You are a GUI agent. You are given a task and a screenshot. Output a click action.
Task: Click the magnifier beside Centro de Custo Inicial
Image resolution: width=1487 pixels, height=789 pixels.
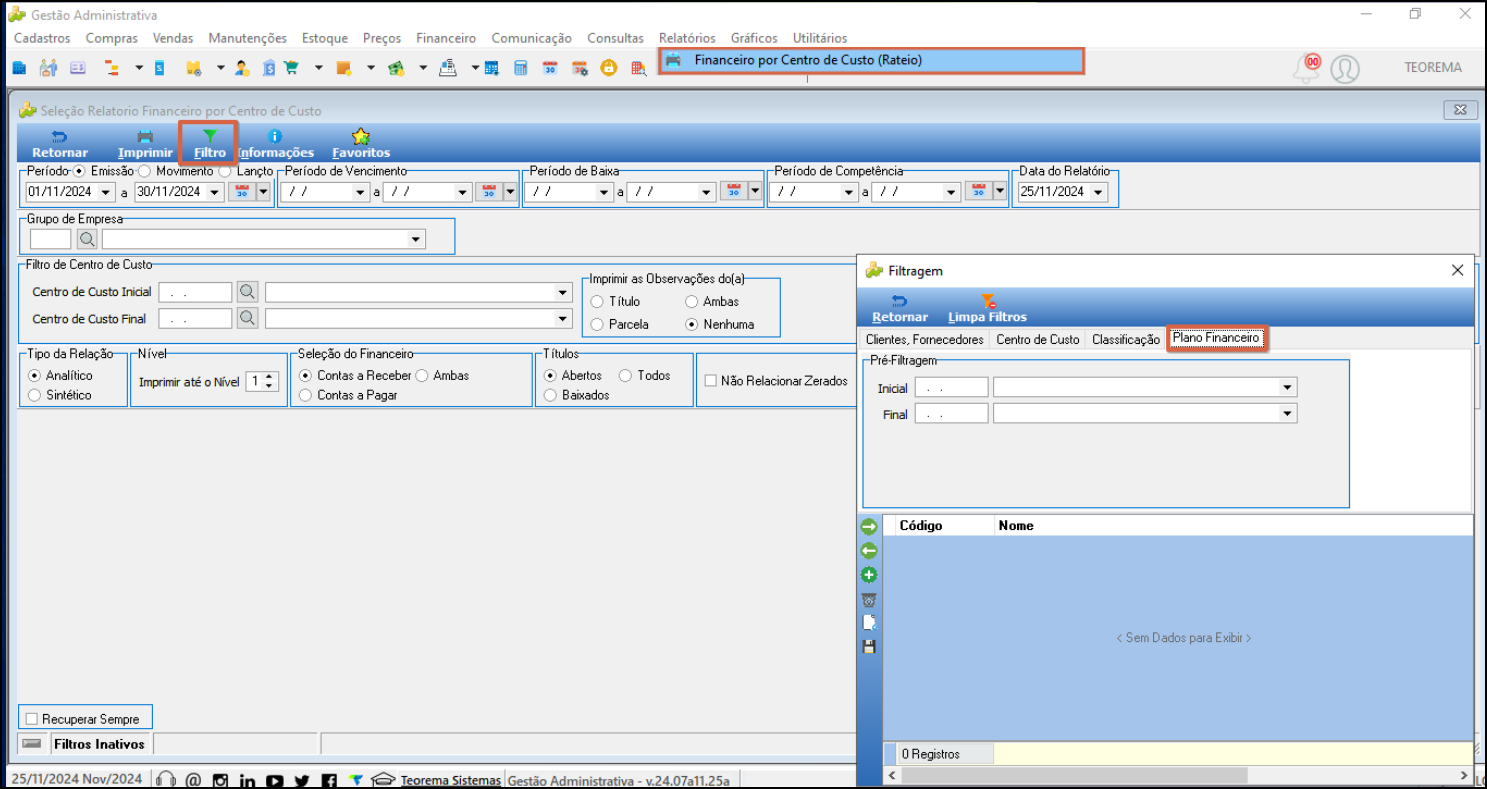tap(247, 292)
